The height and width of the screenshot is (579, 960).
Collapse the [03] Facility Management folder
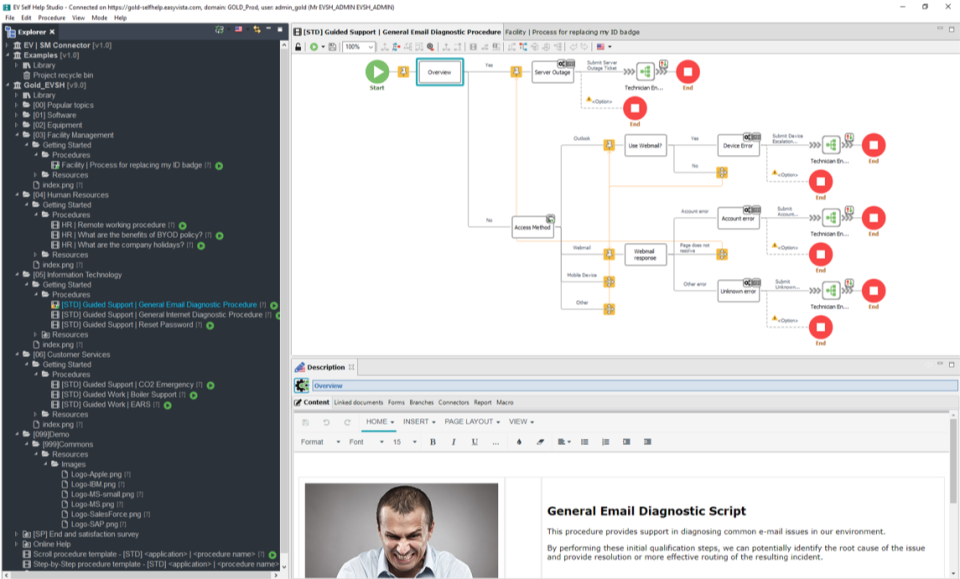[17, 135]
